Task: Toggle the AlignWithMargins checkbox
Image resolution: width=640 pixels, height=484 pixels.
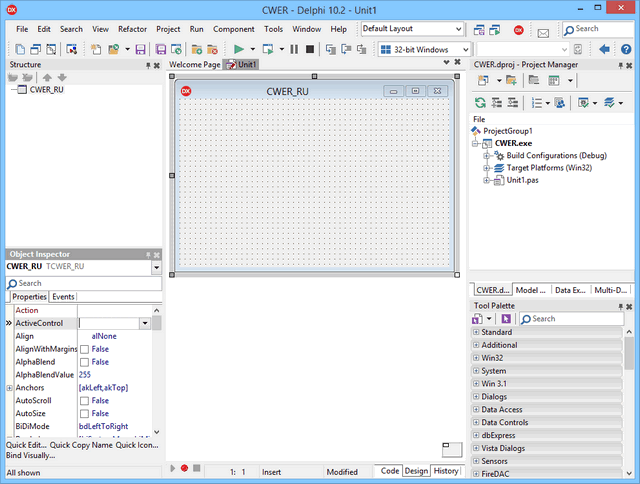Action: [x=84, y=349]
